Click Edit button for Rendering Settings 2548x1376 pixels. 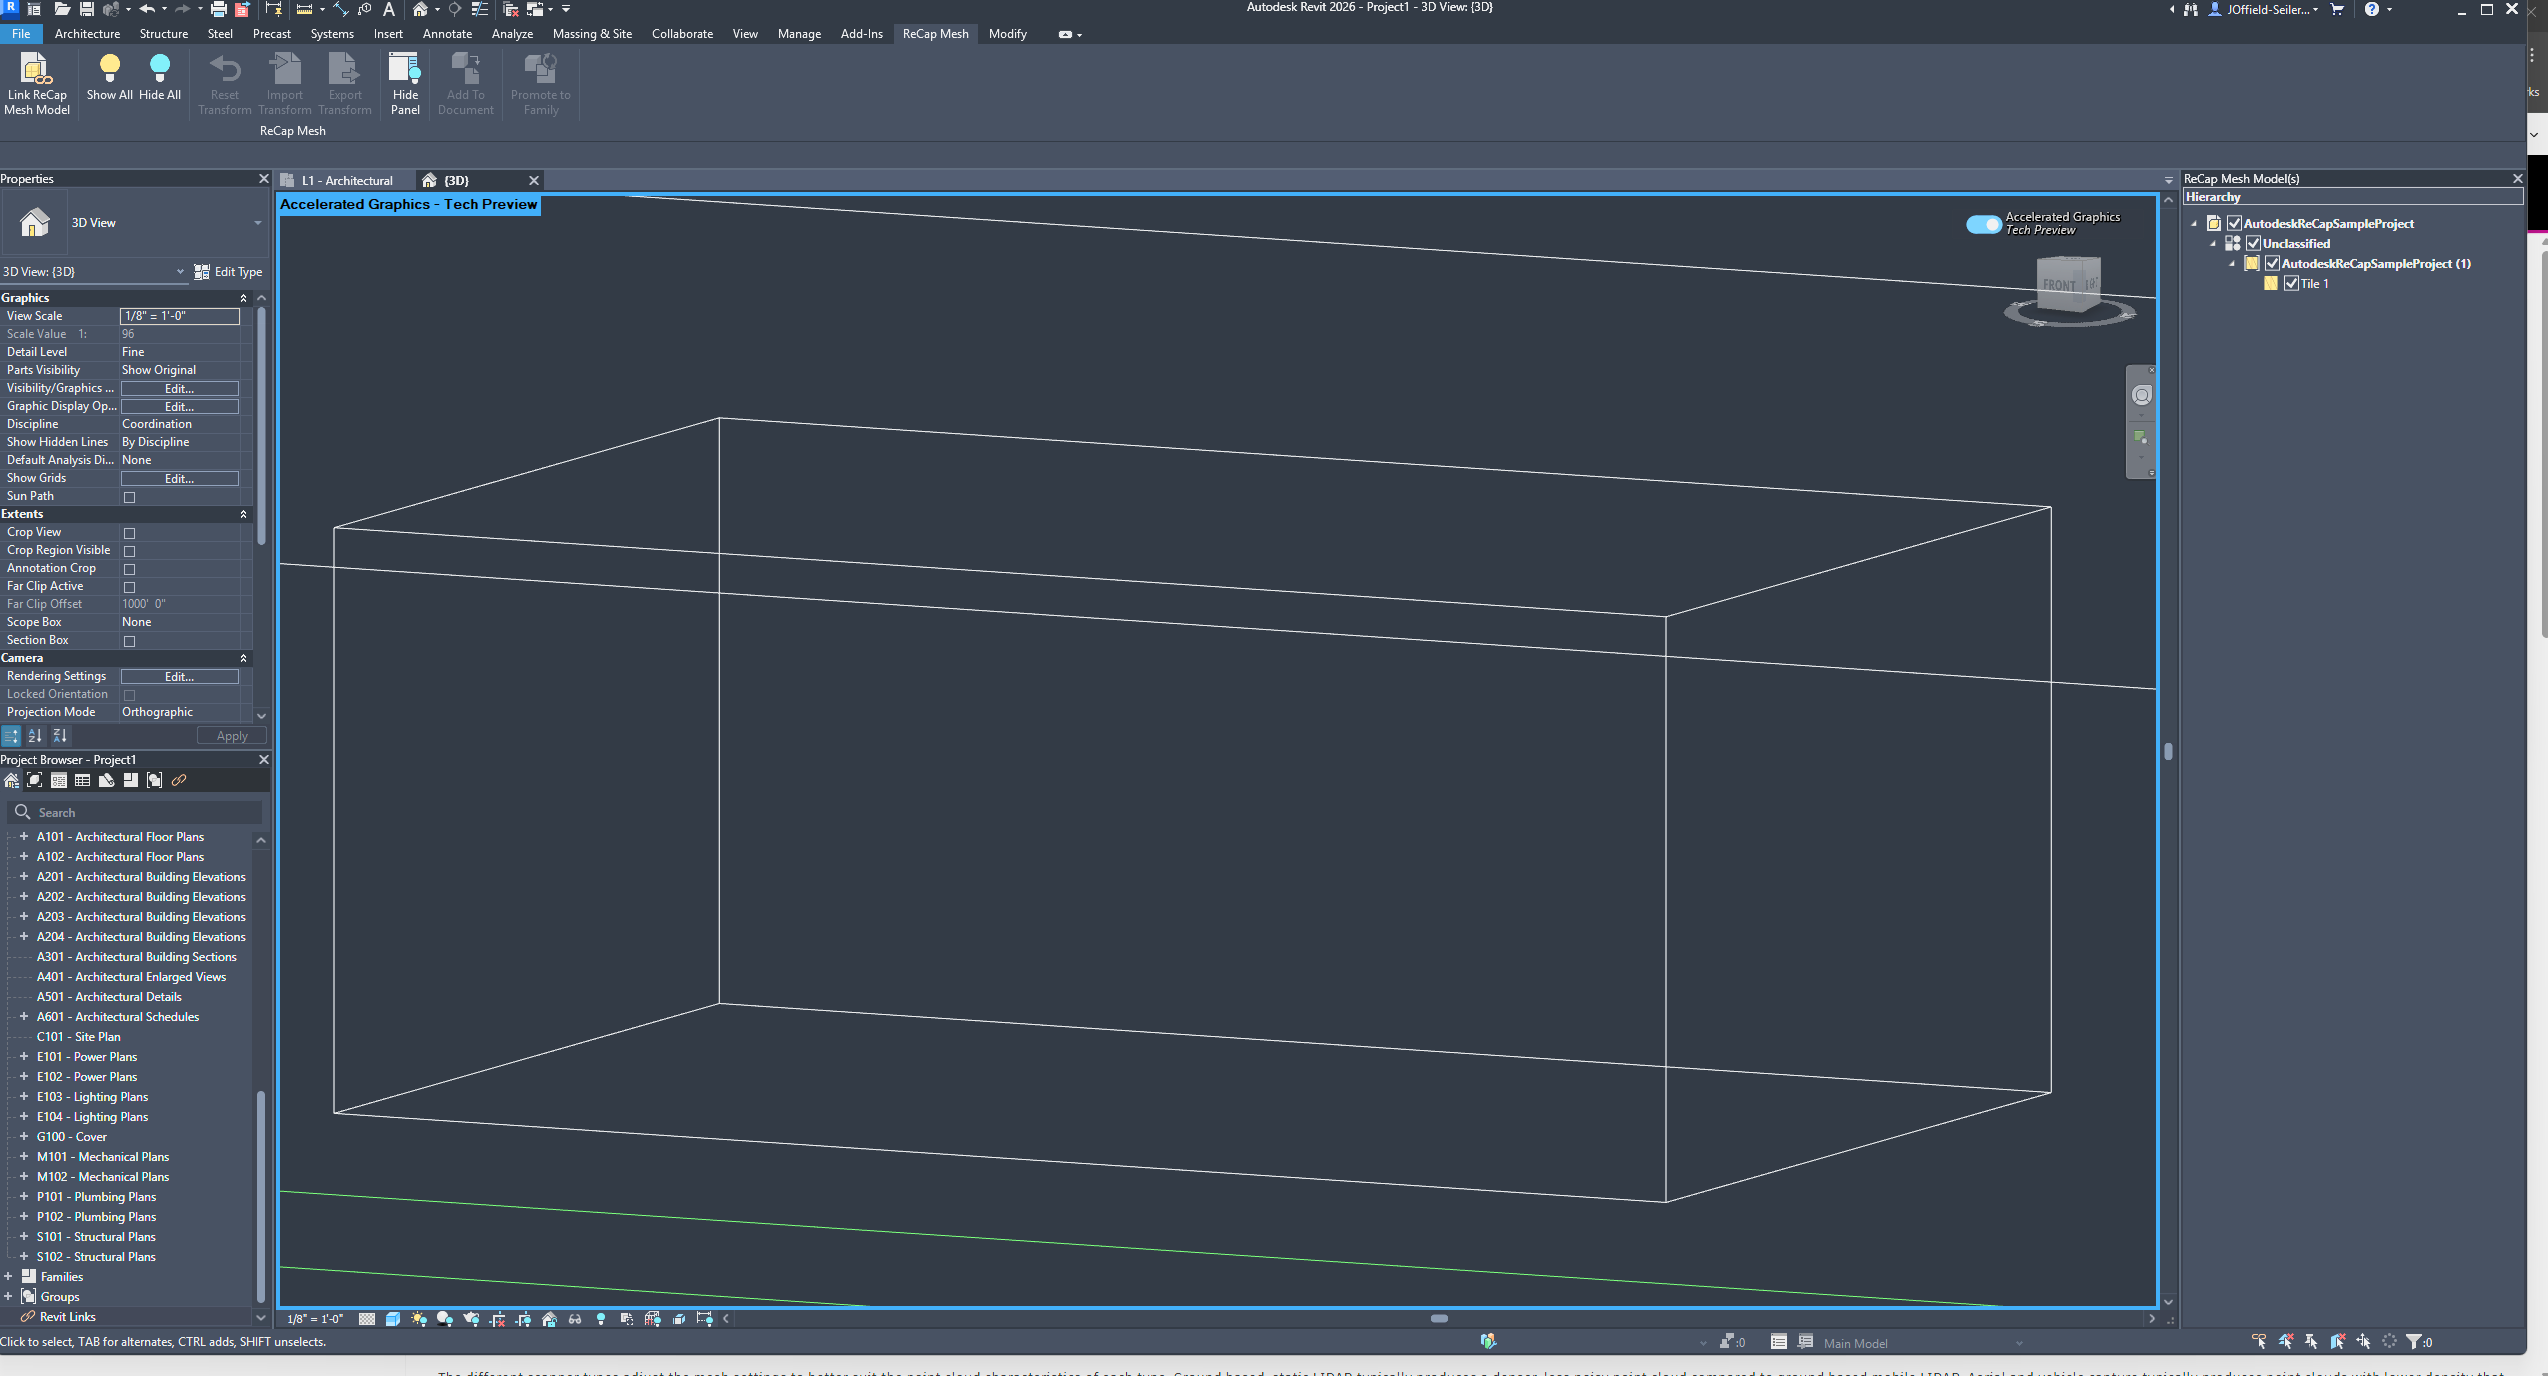coord(180,677)
